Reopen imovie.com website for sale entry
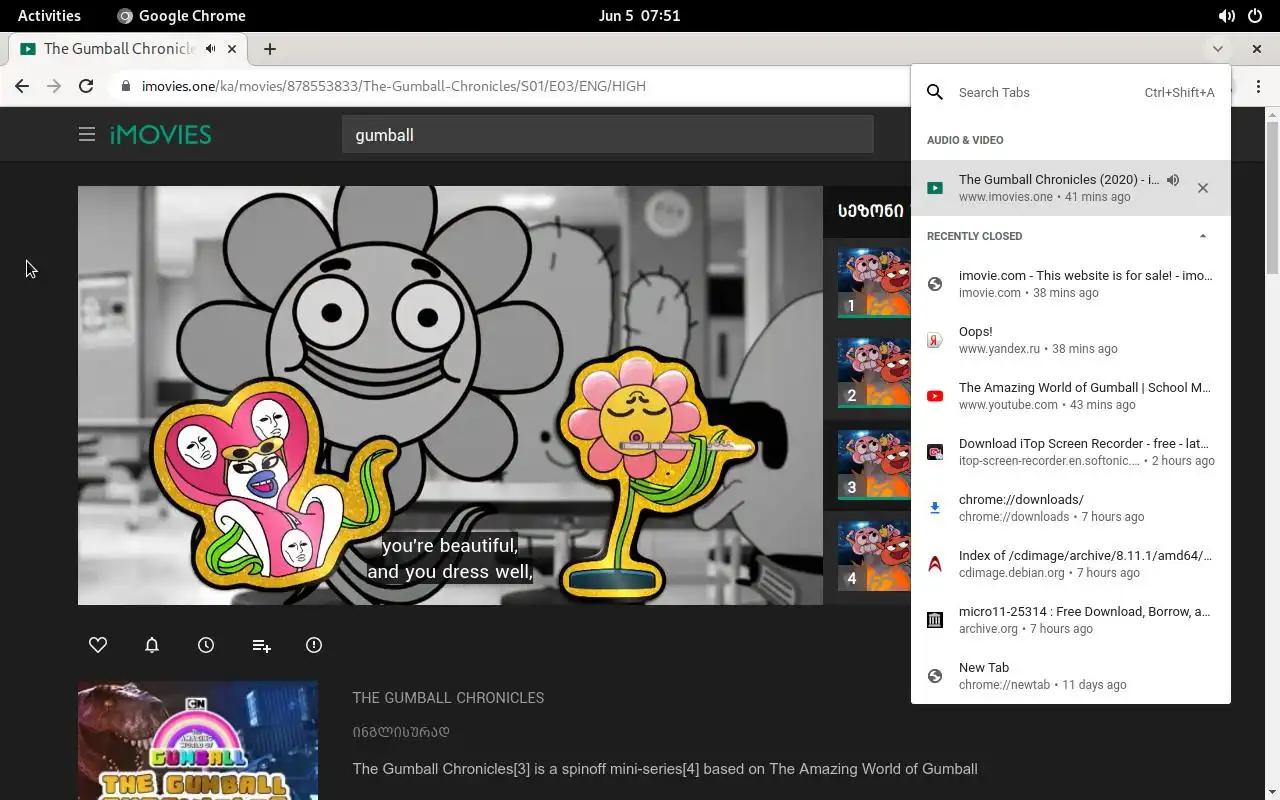The width and height of the screenshot is (1280, 800). click(x=1071, y=284)
